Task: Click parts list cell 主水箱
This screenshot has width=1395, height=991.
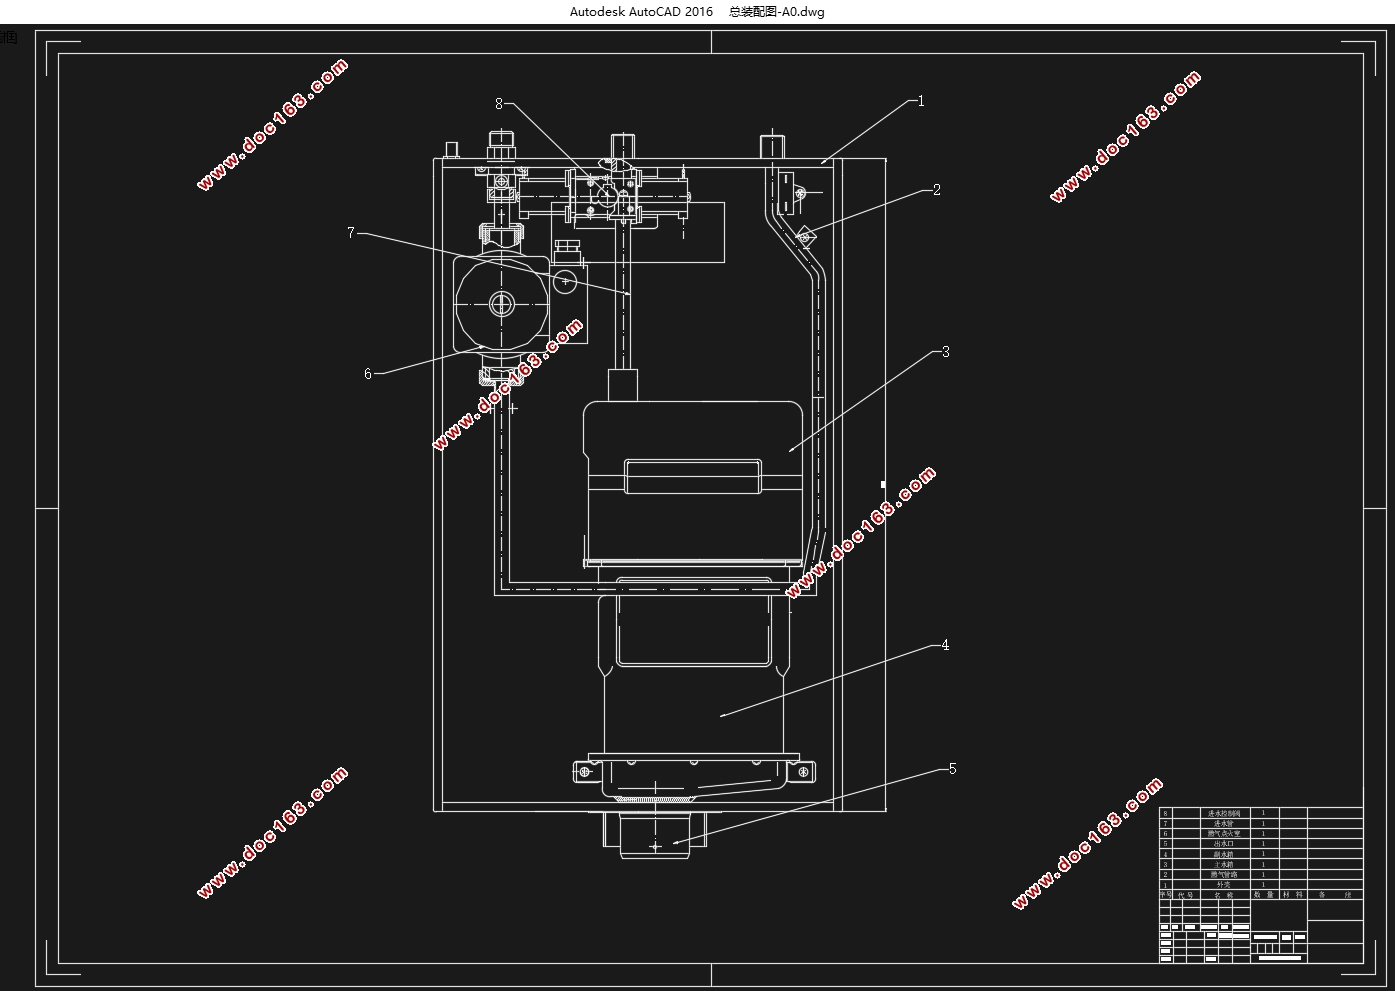Action: [1224, 864]
